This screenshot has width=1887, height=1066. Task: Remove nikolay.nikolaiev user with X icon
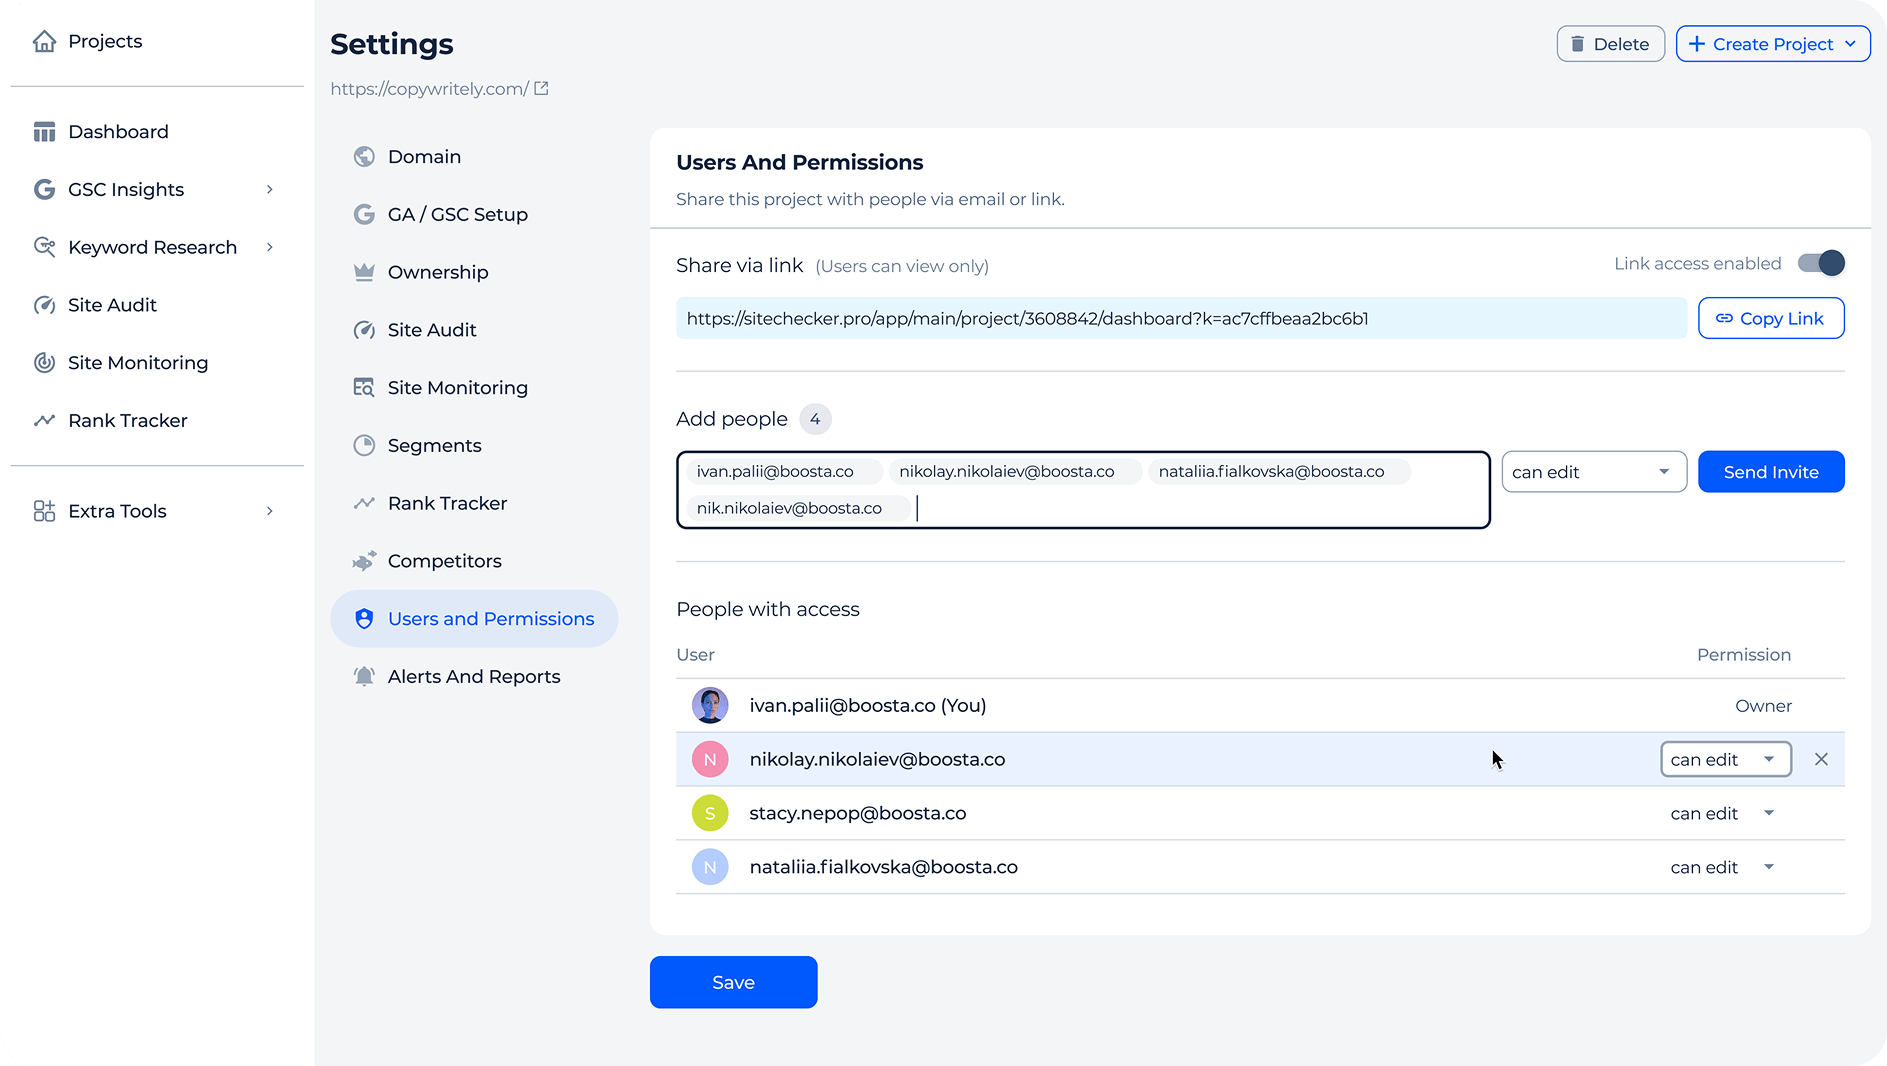point(1821,760)
